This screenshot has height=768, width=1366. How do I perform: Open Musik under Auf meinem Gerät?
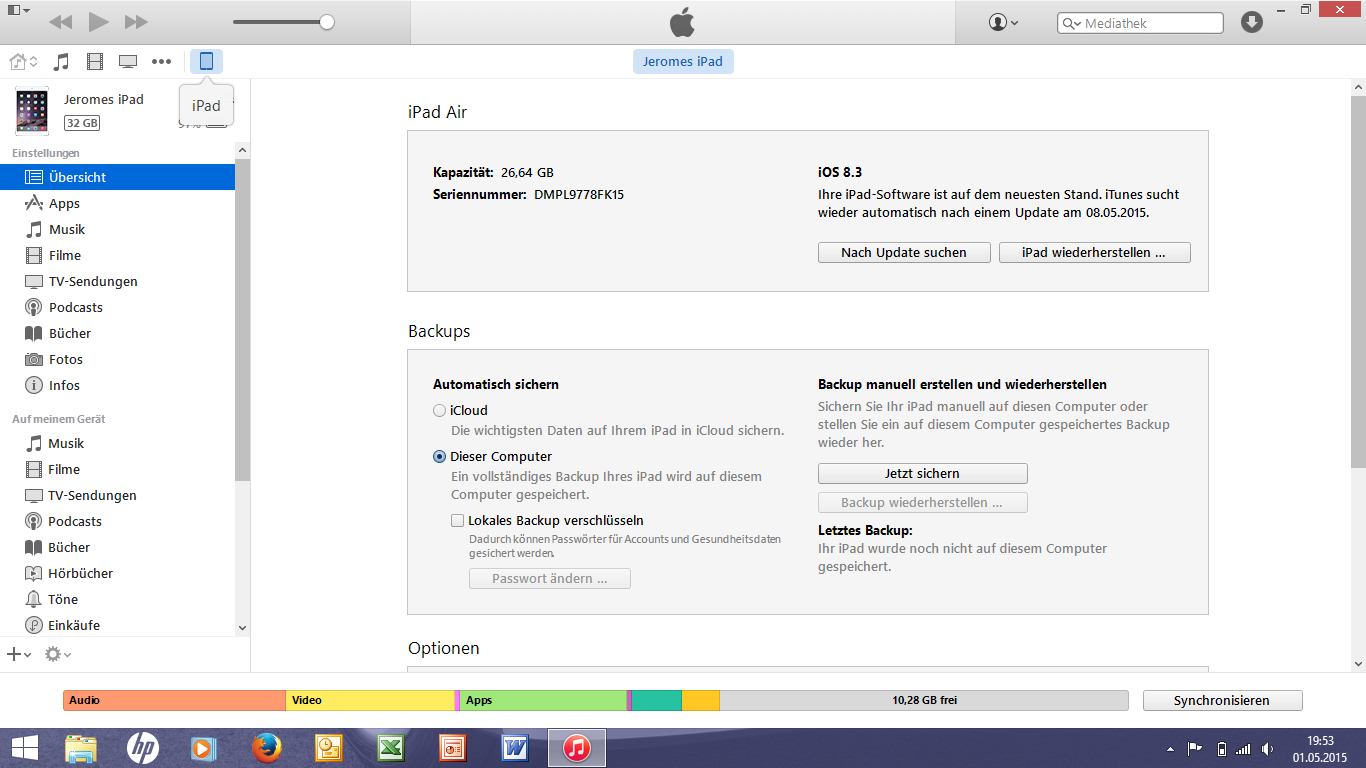coord(118,443)
